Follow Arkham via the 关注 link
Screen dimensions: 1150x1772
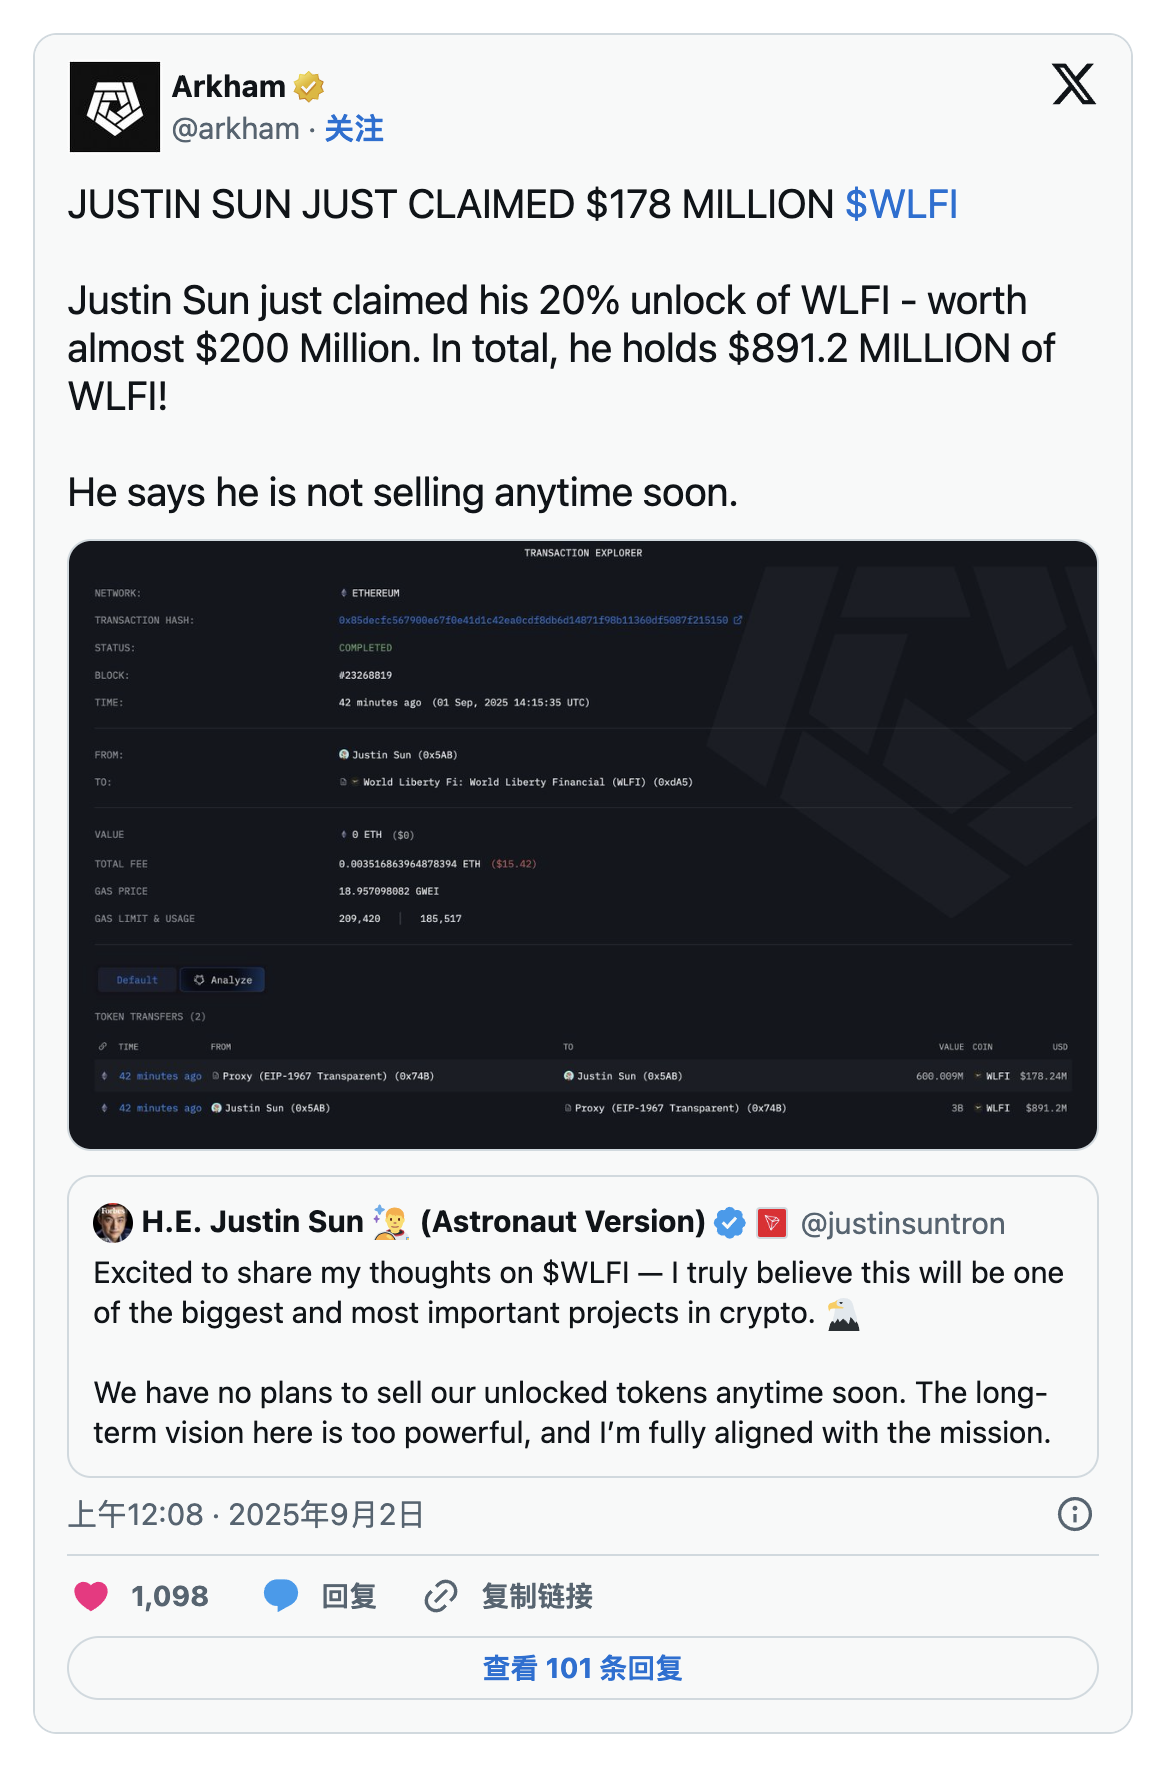(354, 129)
